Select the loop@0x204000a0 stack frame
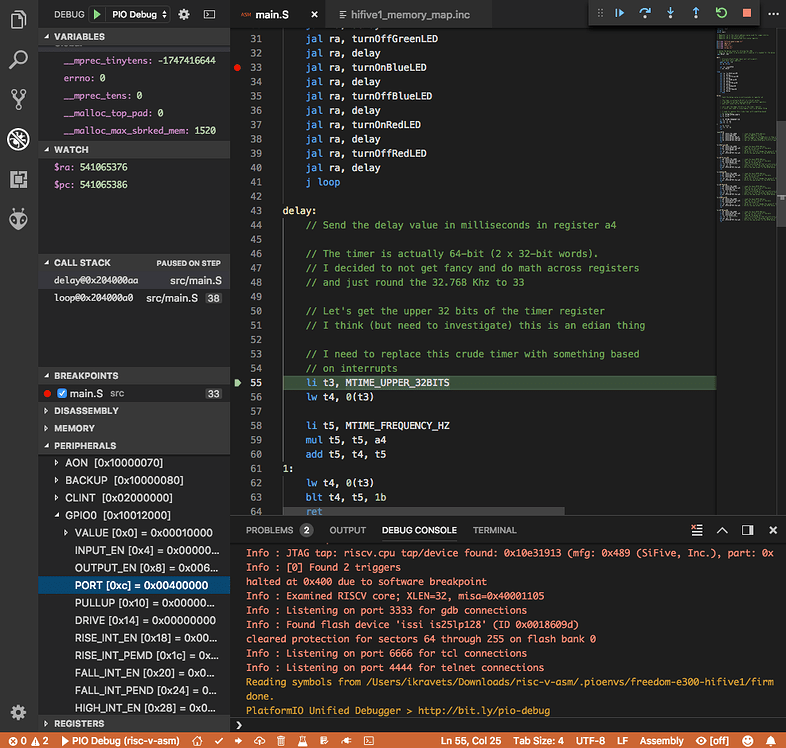 pyautogui.click(x=134, y=298)
